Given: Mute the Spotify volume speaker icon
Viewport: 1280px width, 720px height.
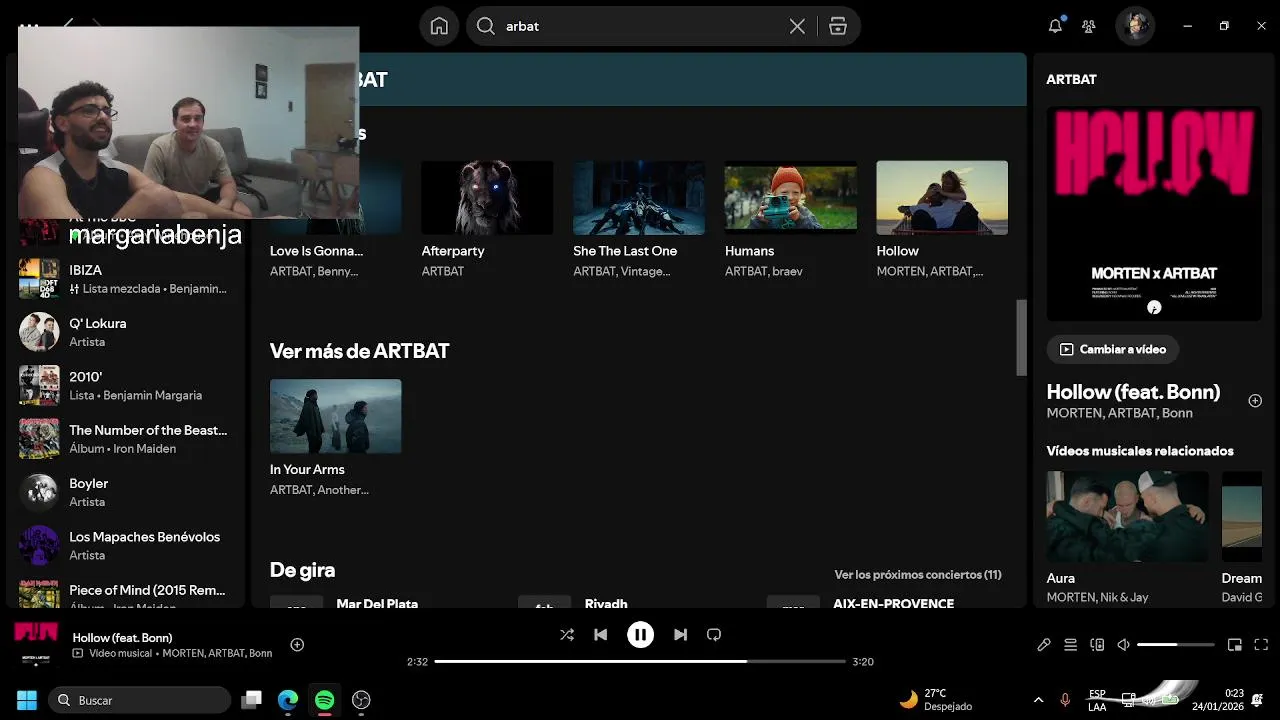Looking at the screenshot, I should 1124,645.
